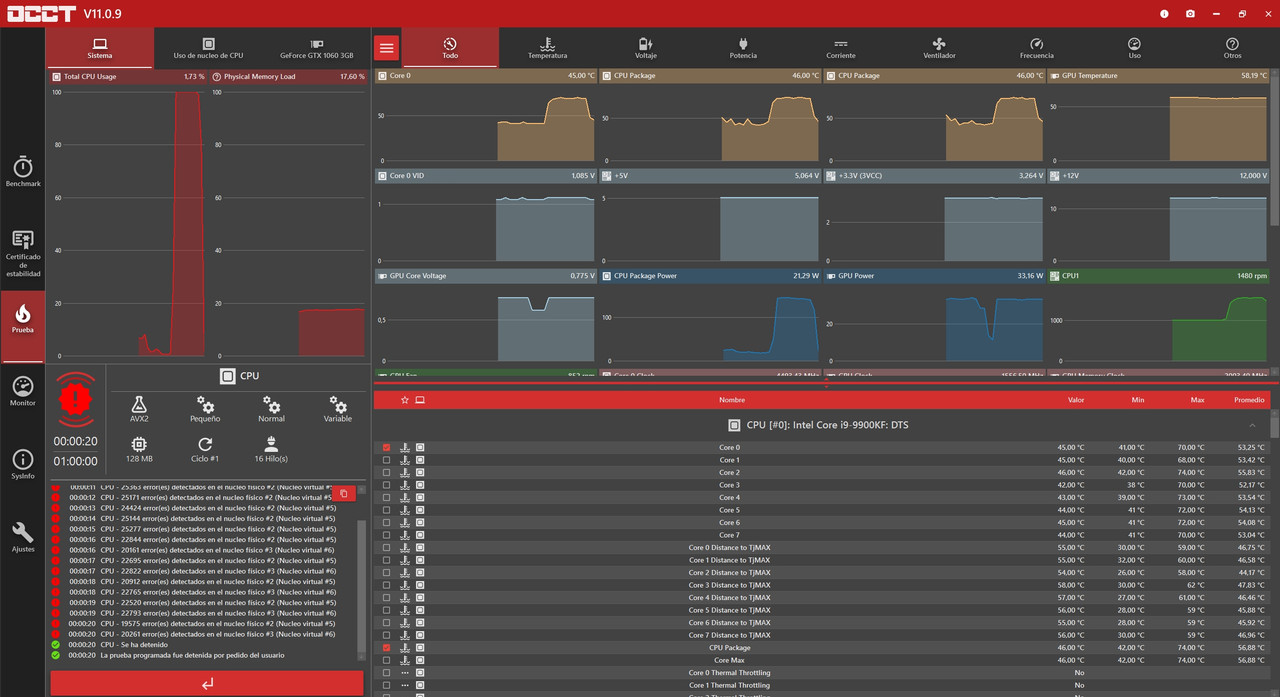Open the Benchmark section in sidebar

tap(23, 171)
